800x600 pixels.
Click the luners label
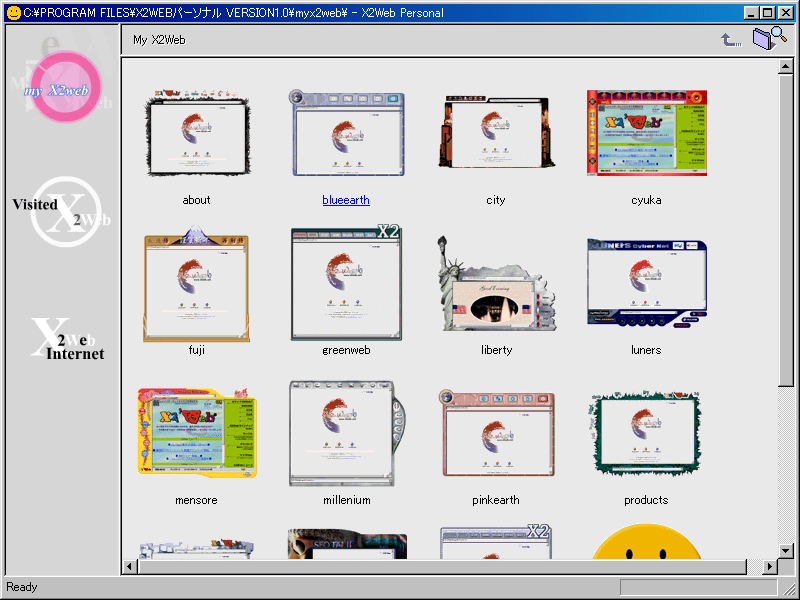646,350
